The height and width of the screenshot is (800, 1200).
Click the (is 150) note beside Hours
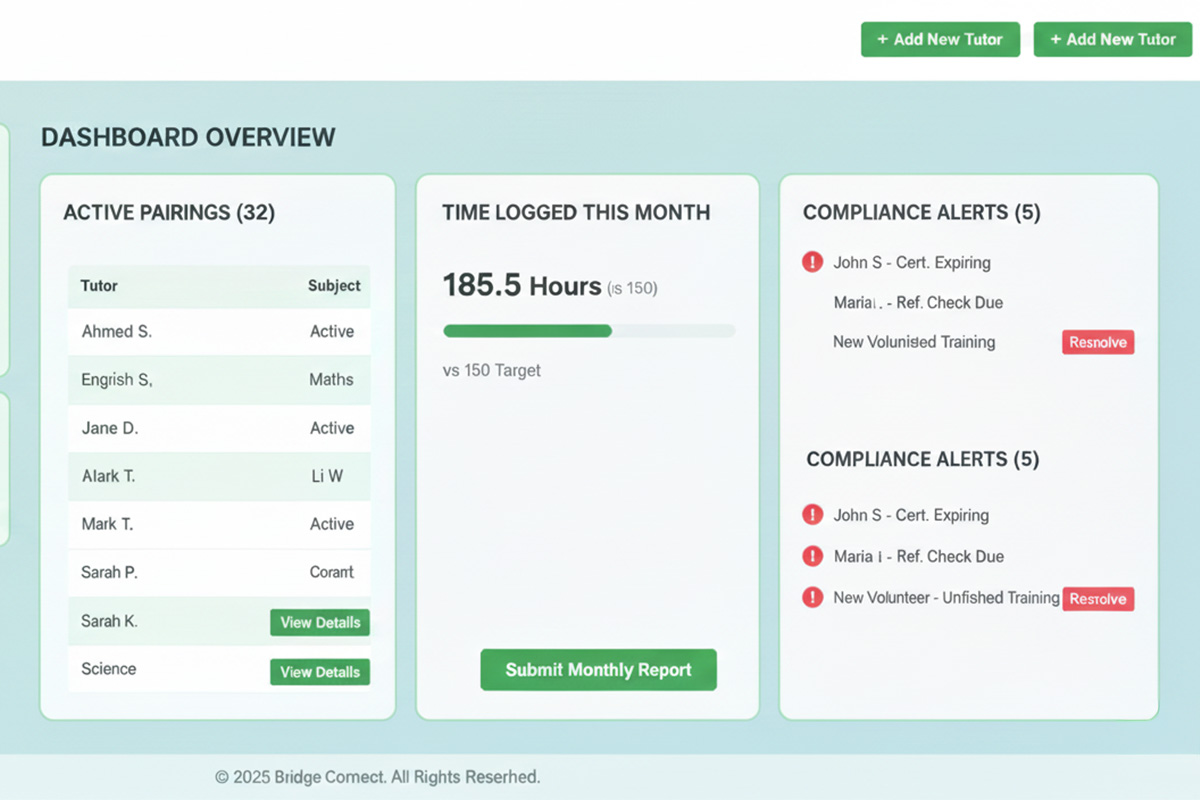(632, 289)
